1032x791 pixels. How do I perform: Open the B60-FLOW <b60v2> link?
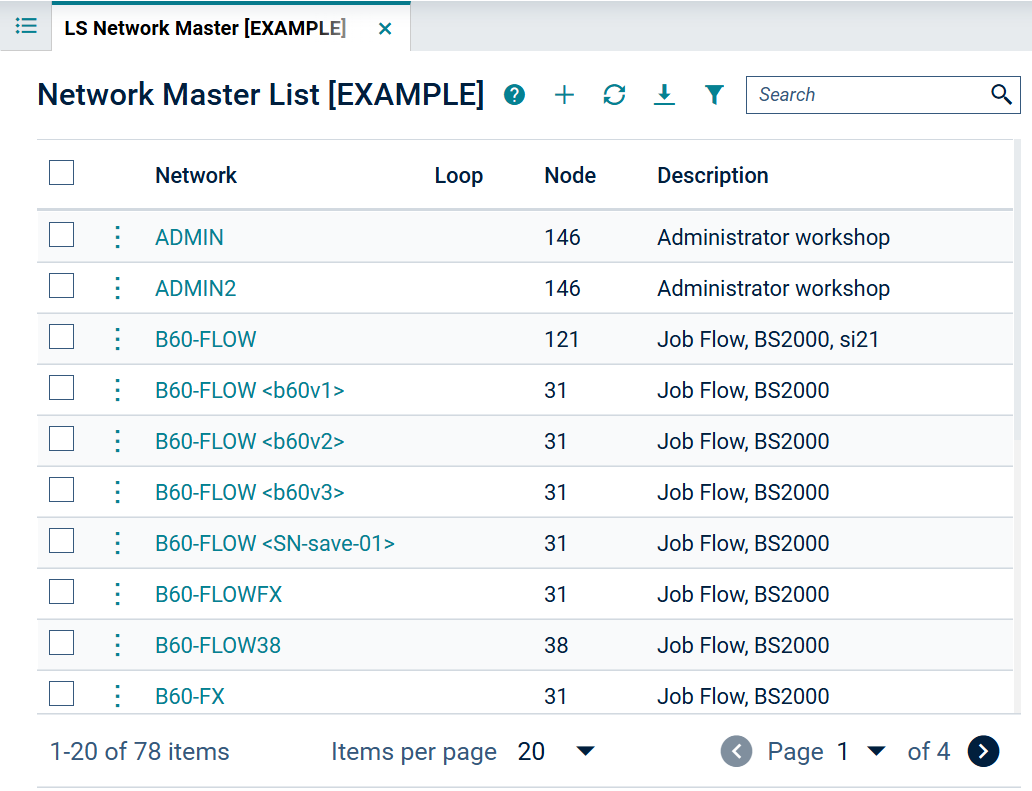tap(250, 441)
